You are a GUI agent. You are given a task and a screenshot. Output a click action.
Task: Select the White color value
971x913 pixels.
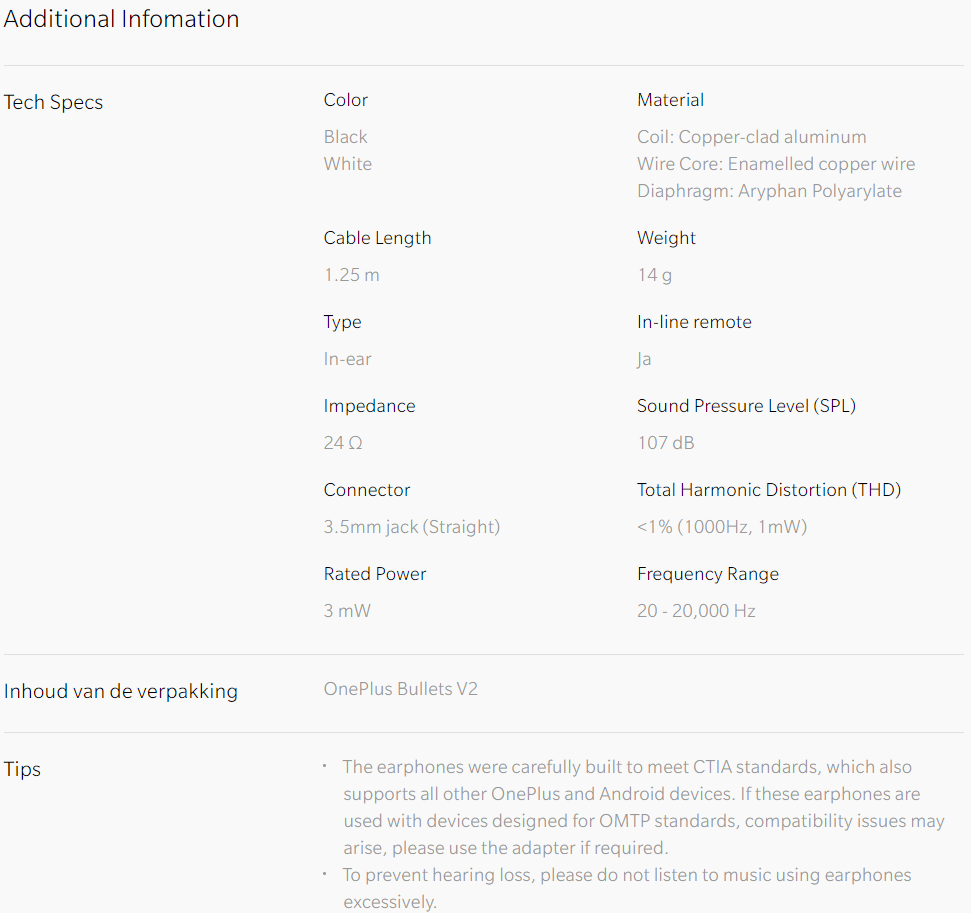(x=347, y=164)
